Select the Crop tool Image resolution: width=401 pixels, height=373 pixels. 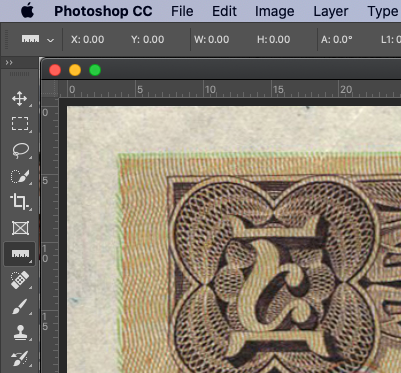tap(19, 202)
